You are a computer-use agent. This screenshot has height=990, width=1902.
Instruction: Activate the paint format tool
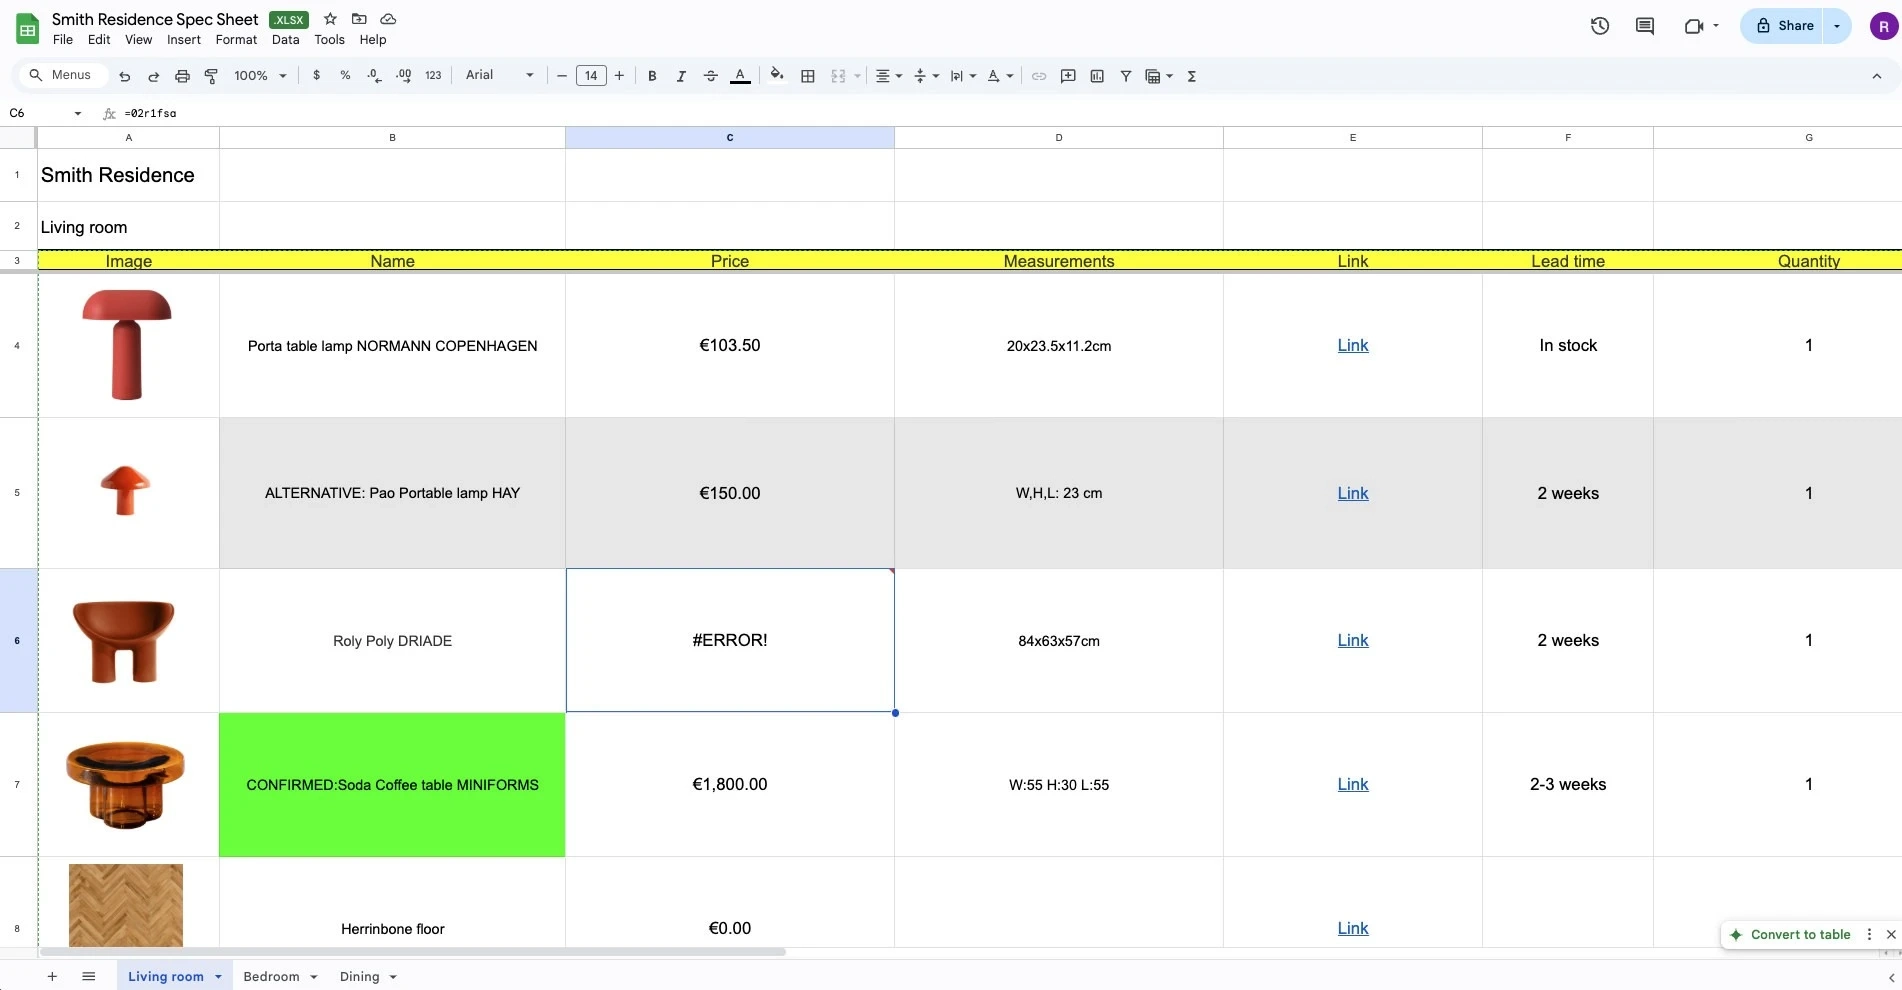(211, 76)
